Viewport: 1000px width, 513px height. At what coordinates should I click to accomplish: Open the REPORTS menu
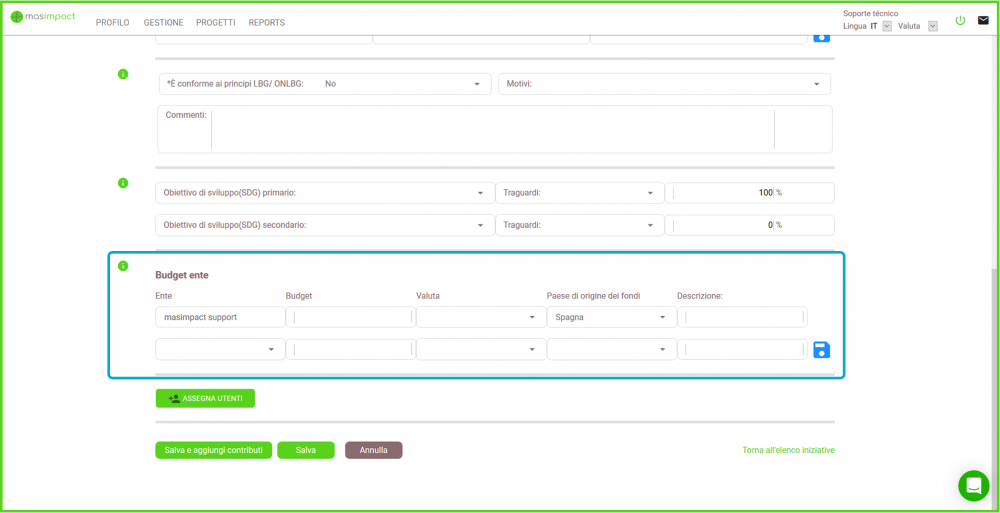coord(266,23)
